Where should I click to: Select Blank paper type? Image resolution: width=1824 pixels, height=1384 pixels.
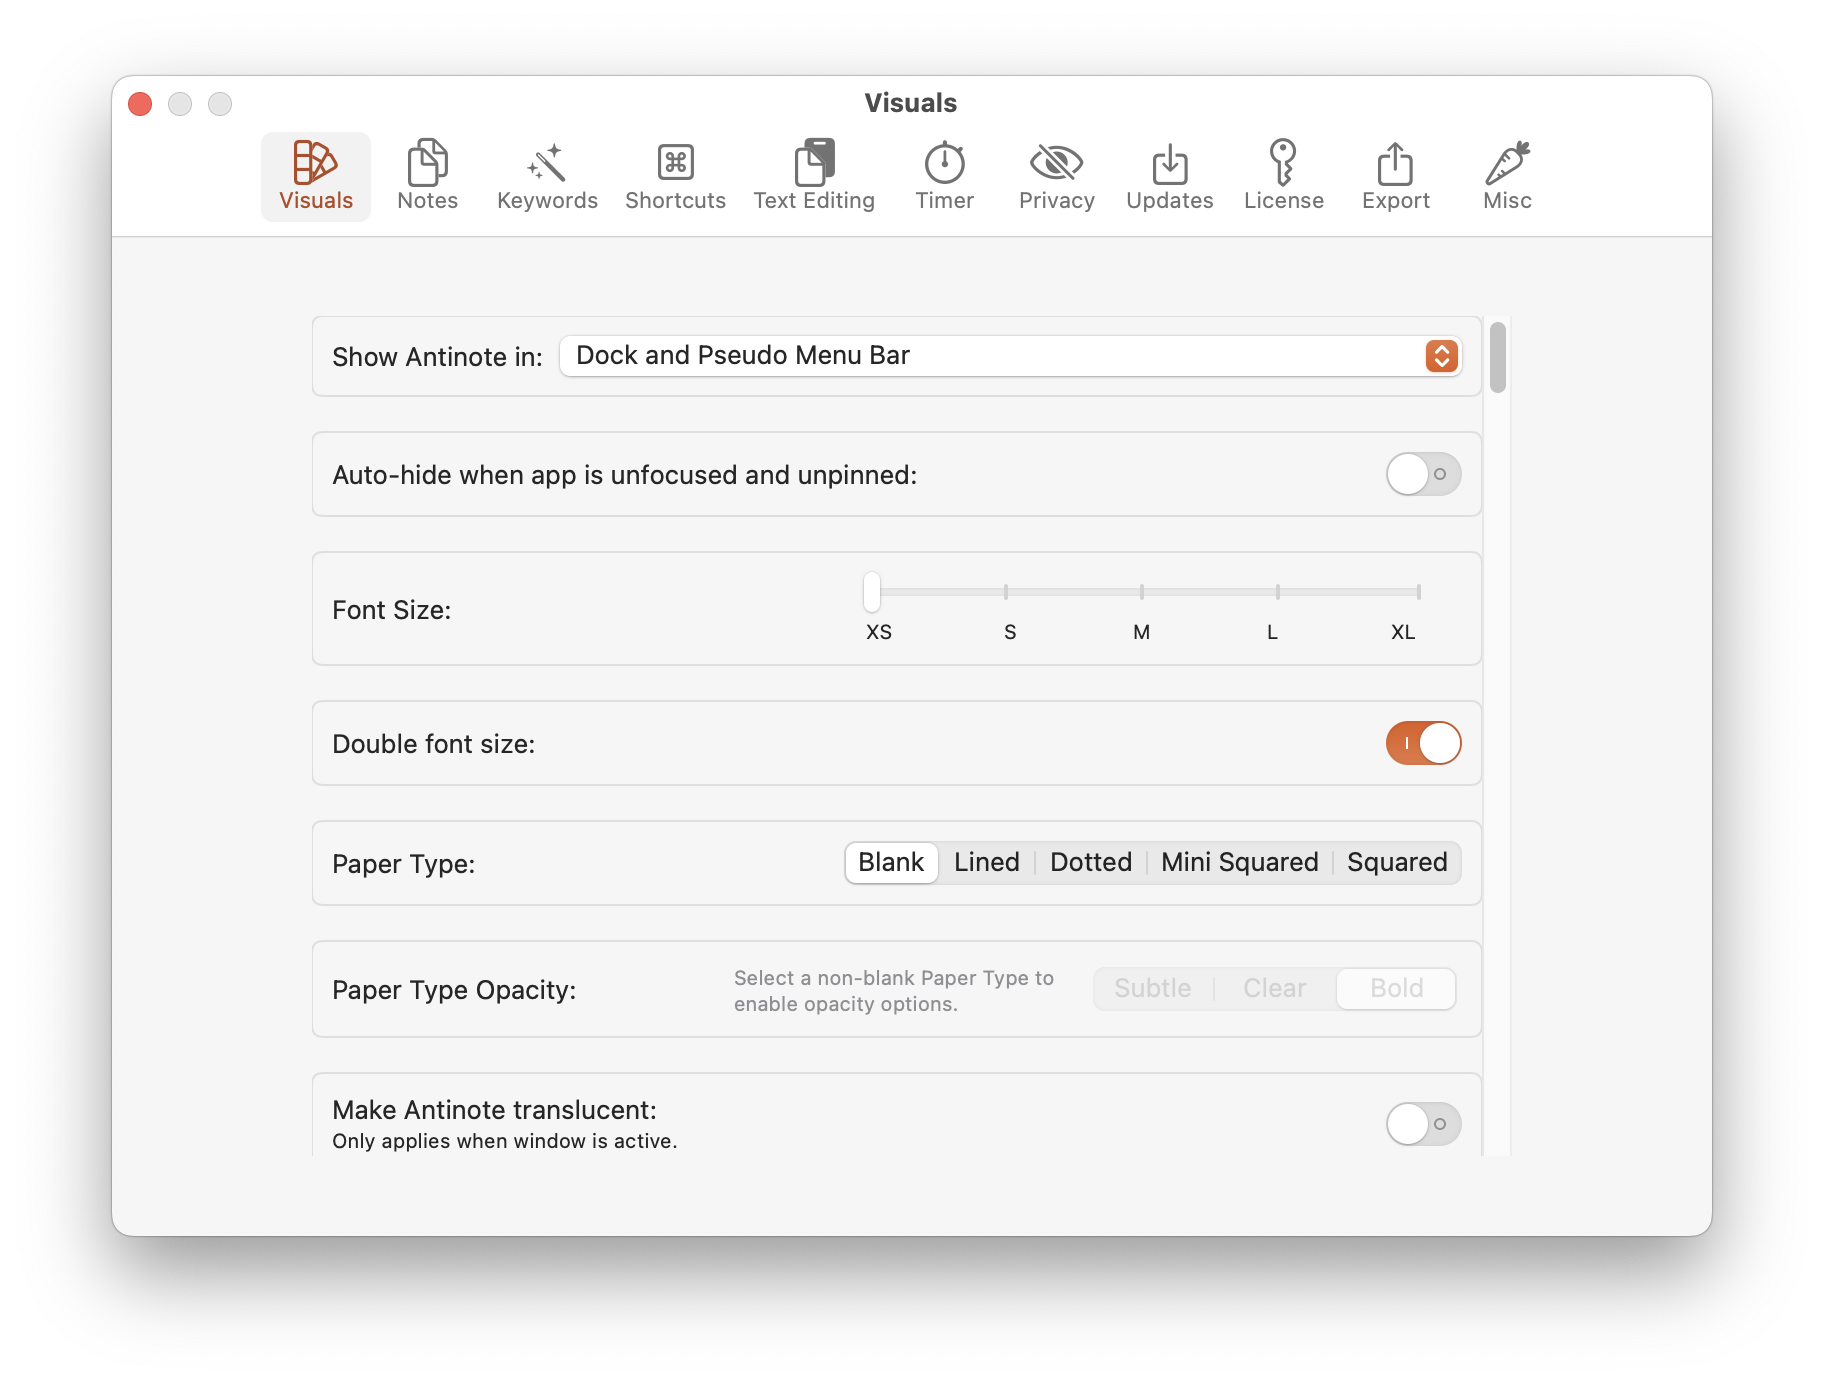[891, 862]
